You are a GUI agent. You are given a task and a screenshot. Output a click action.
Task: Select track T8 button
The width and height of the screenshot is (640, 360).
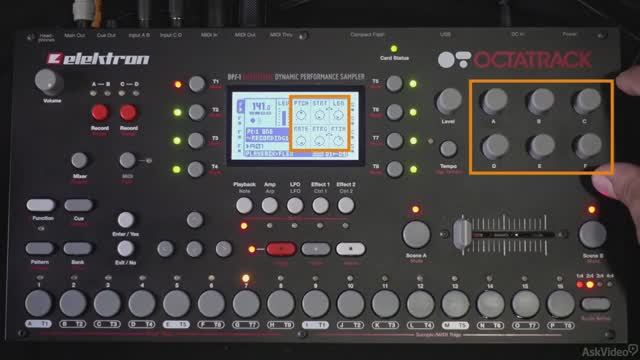(x=394, y=169)
